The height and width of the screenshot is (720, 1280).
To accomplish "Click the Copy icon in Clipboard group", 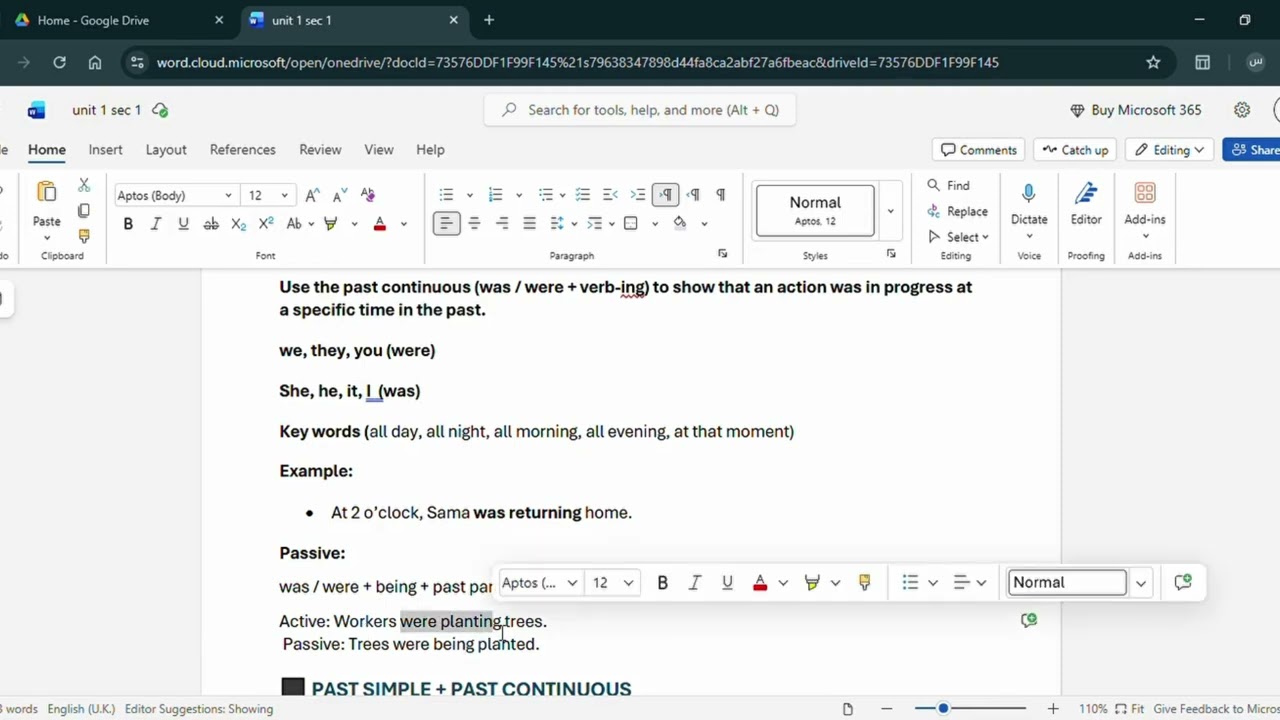I will (84, 211).
